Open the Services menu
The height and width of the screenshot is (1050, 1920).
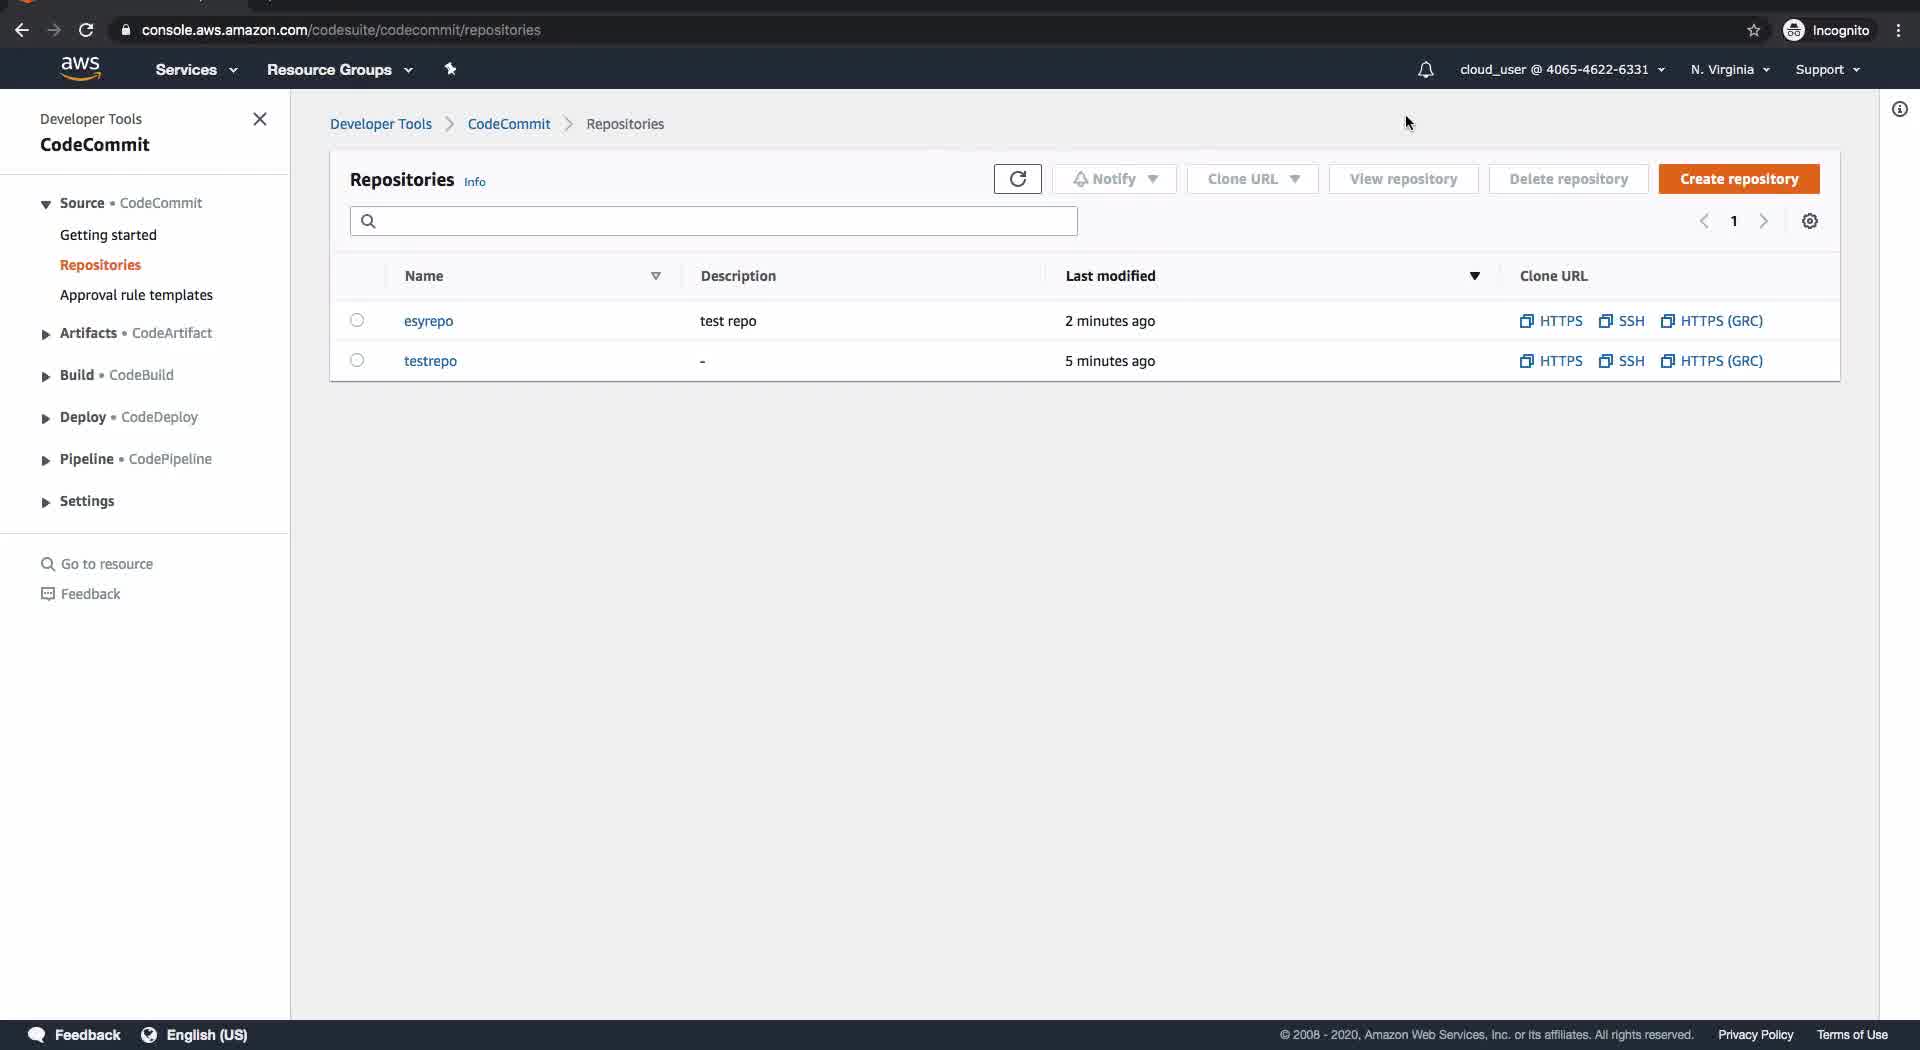coord(196,70)
